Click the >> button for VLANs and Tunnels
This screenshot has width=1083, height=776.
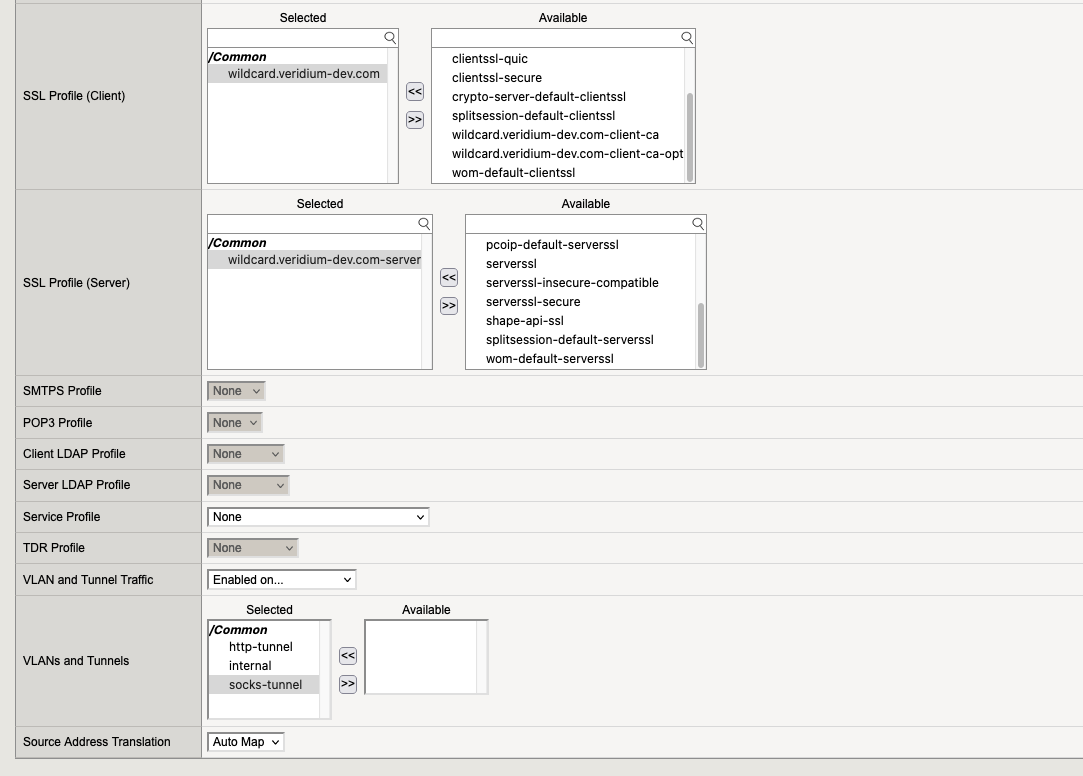tap(348, 684)
